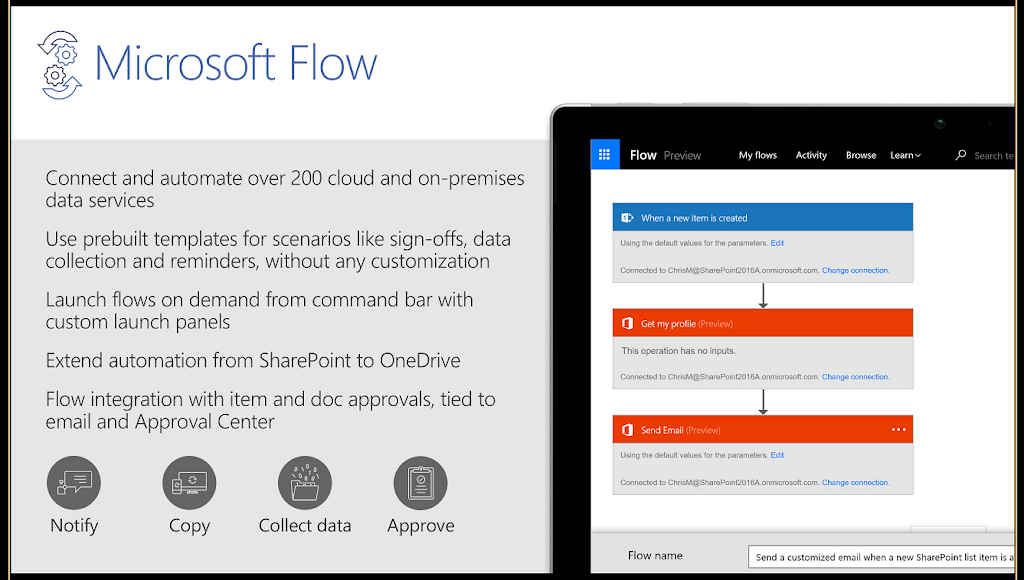This screenshot has height=580, width=1024.
Task: Click Office icon in 'Get my profile' step
Action: (x=627, y=323)
